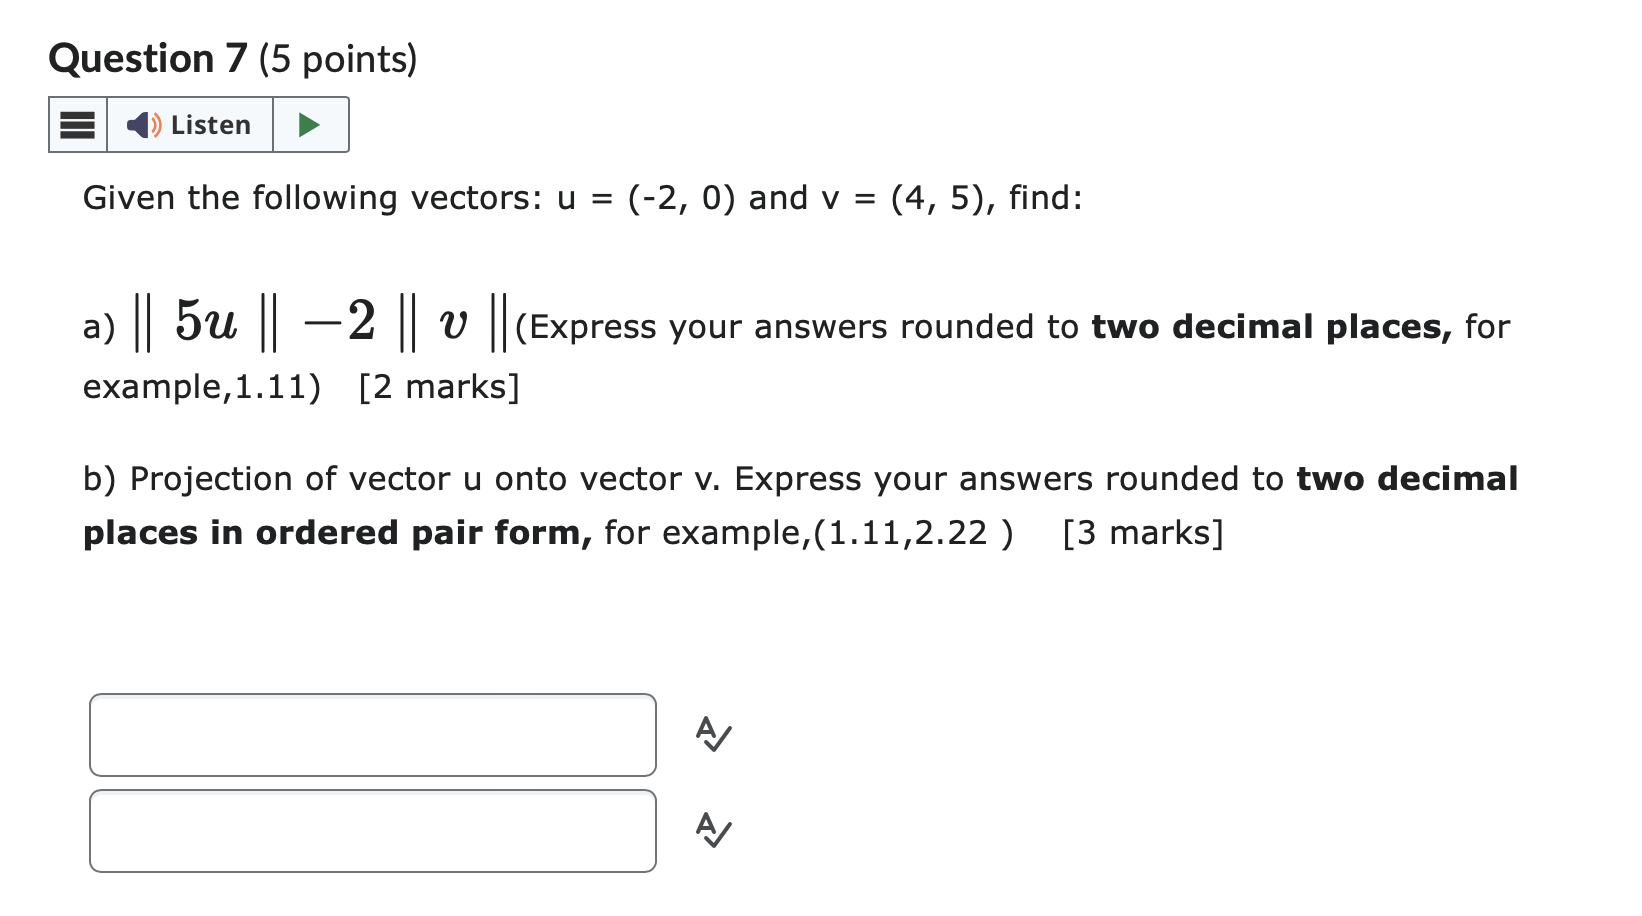
Task: Open the text-to-speech settings via the stacked-lines icon
Action: point(76,124)
